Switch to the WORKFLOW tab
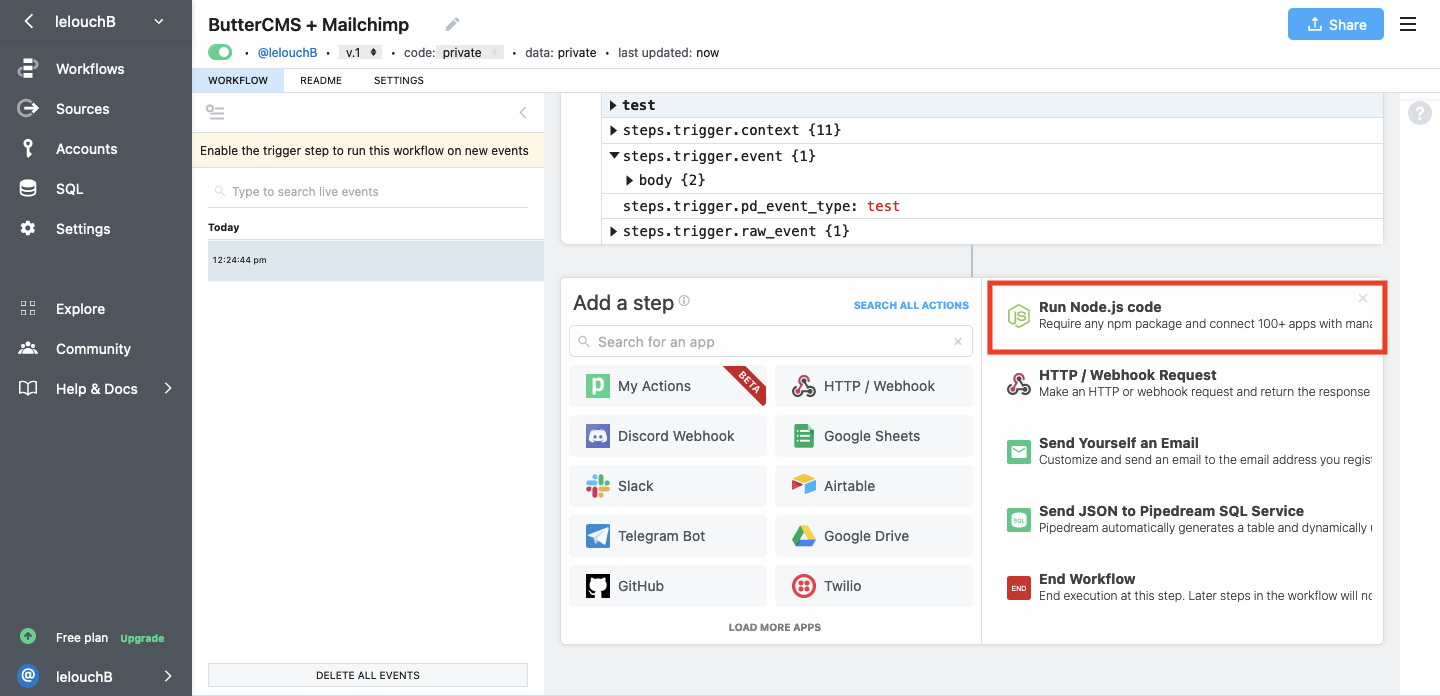The height and width of the screenshot is (696, 1440). [x=238, y=80]
